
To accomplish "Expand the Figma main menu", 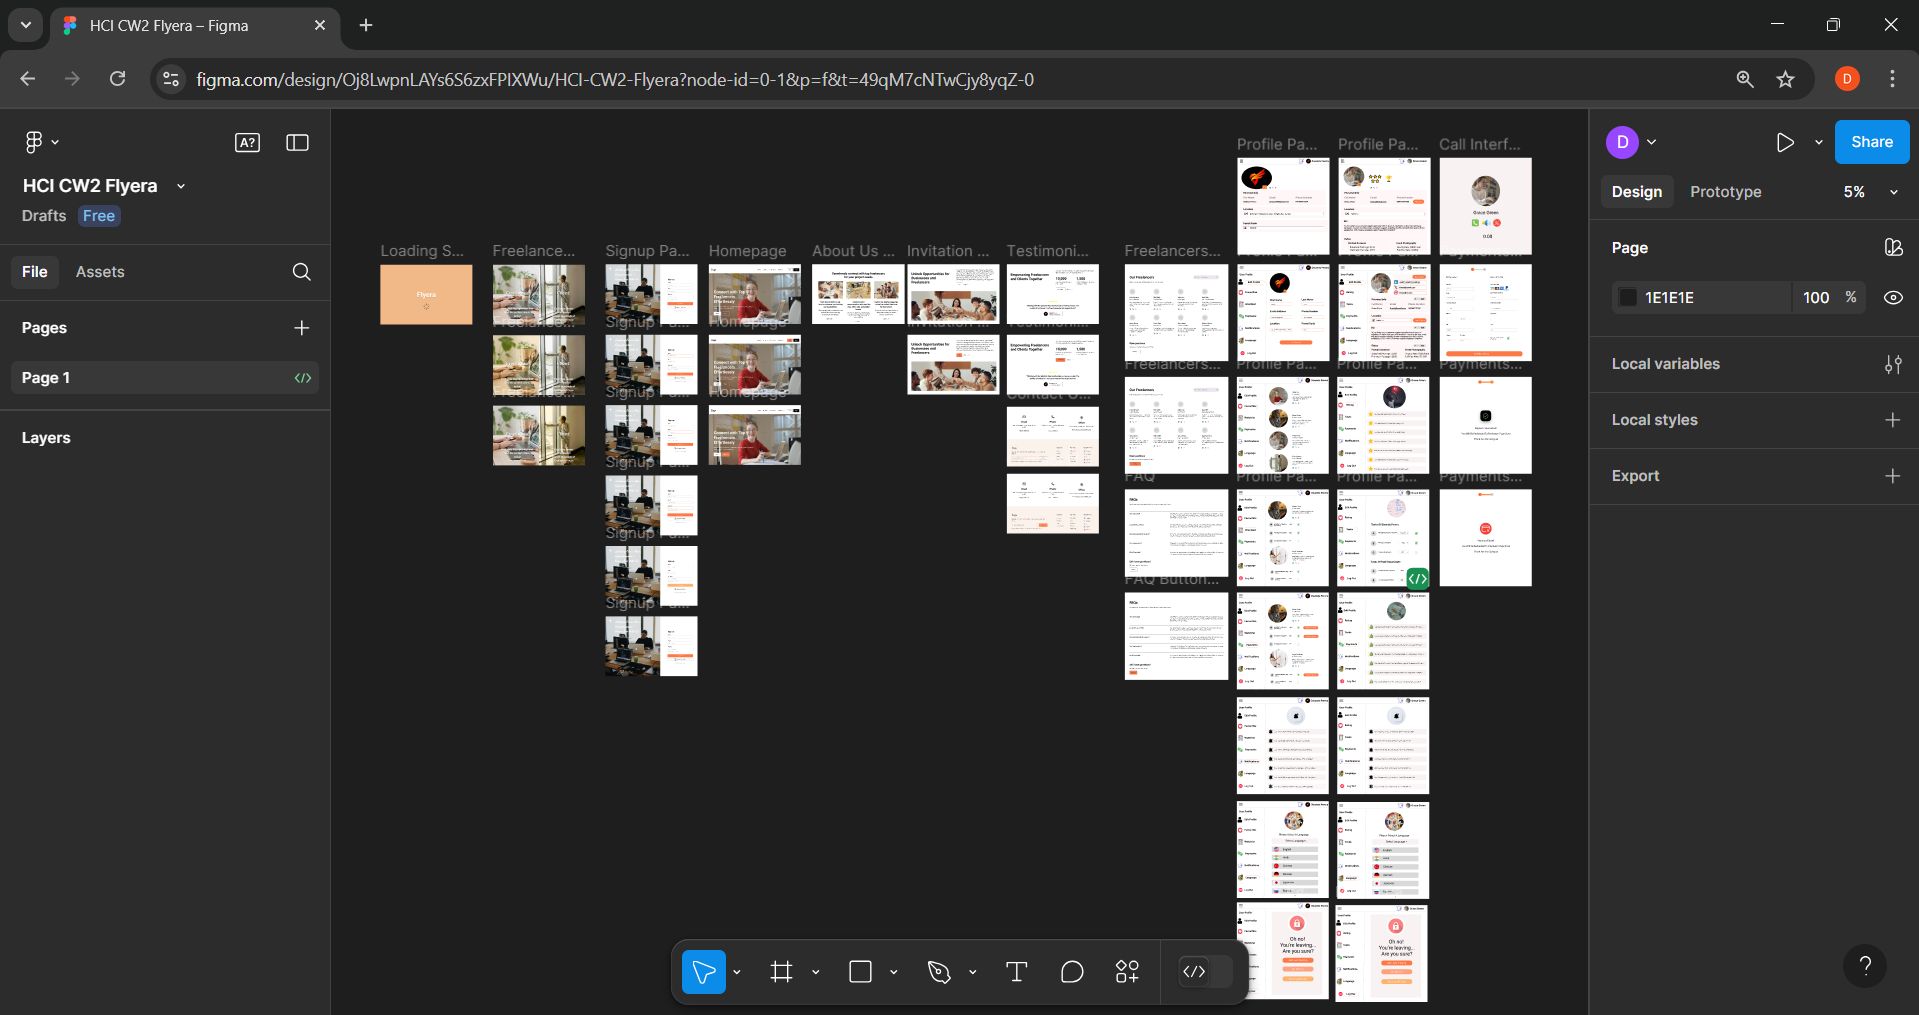I will [40, 143].
